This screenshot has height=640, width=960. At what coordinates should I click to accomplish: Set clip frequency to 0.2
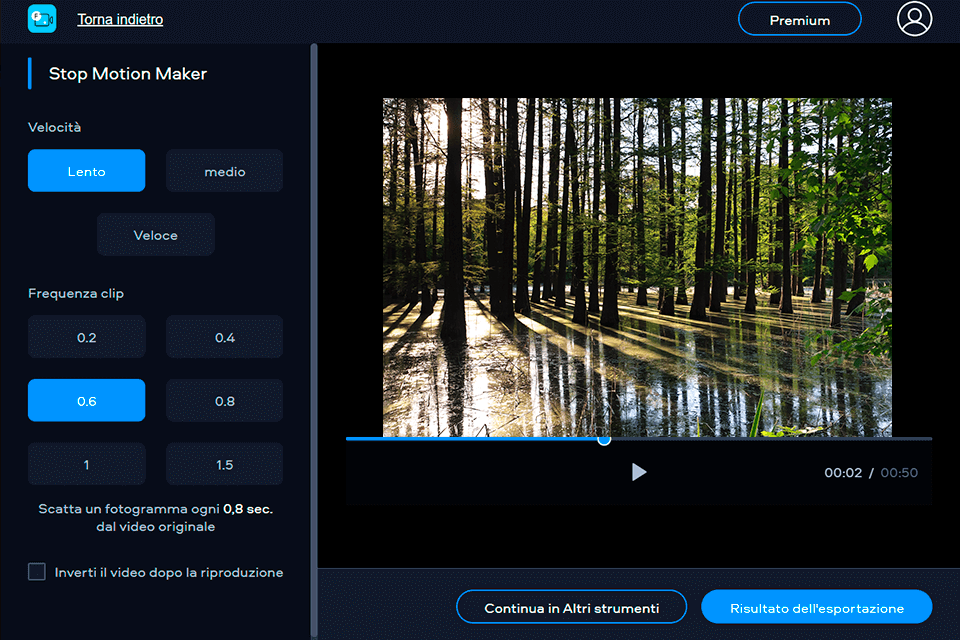click(x=86, y=337)
